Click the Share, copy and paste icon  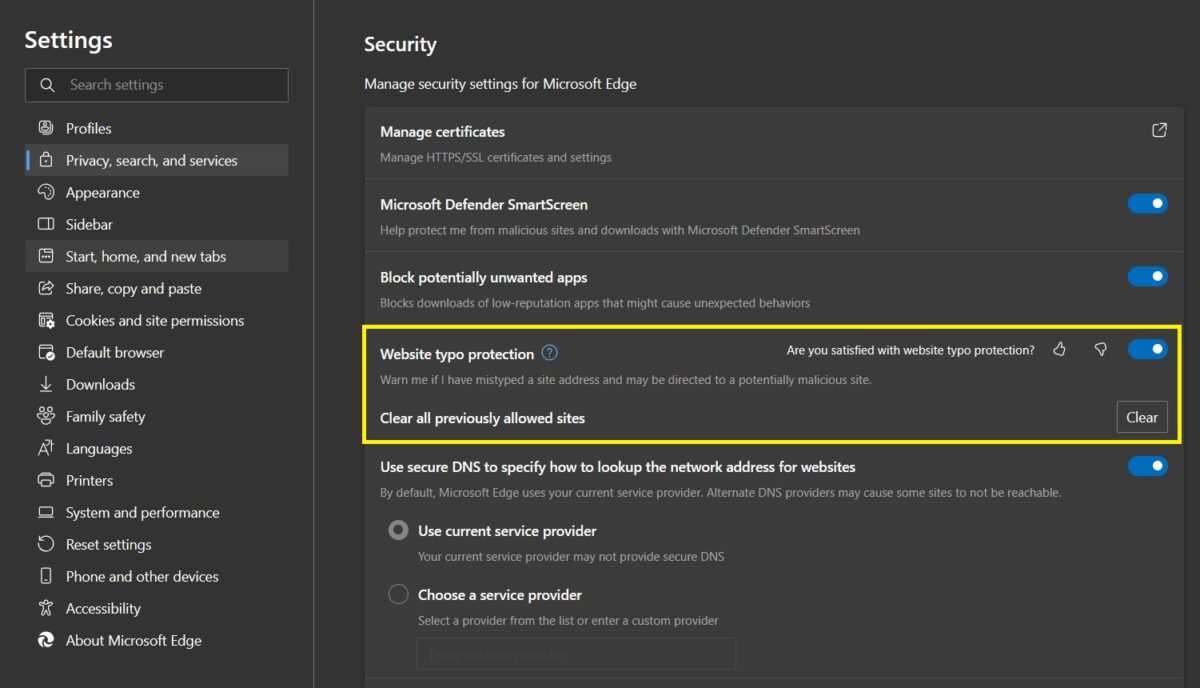click(46, 288)
